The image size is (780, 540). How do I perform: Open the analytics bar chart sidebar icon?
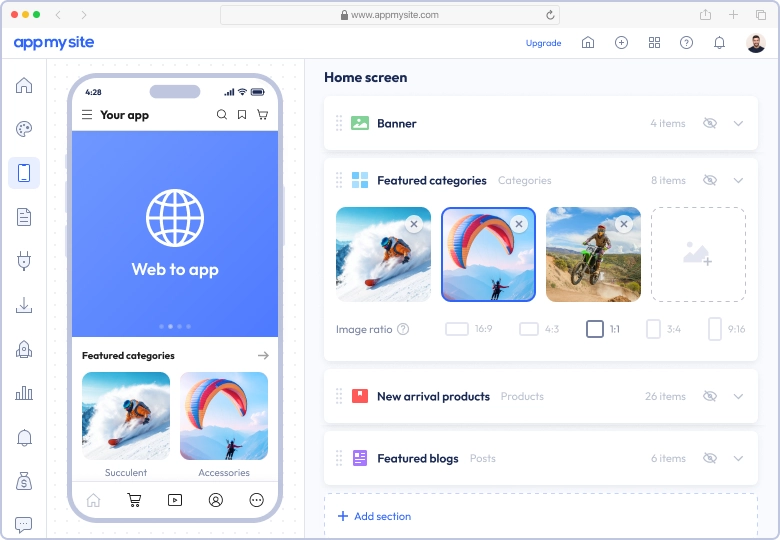pos(24,393)
